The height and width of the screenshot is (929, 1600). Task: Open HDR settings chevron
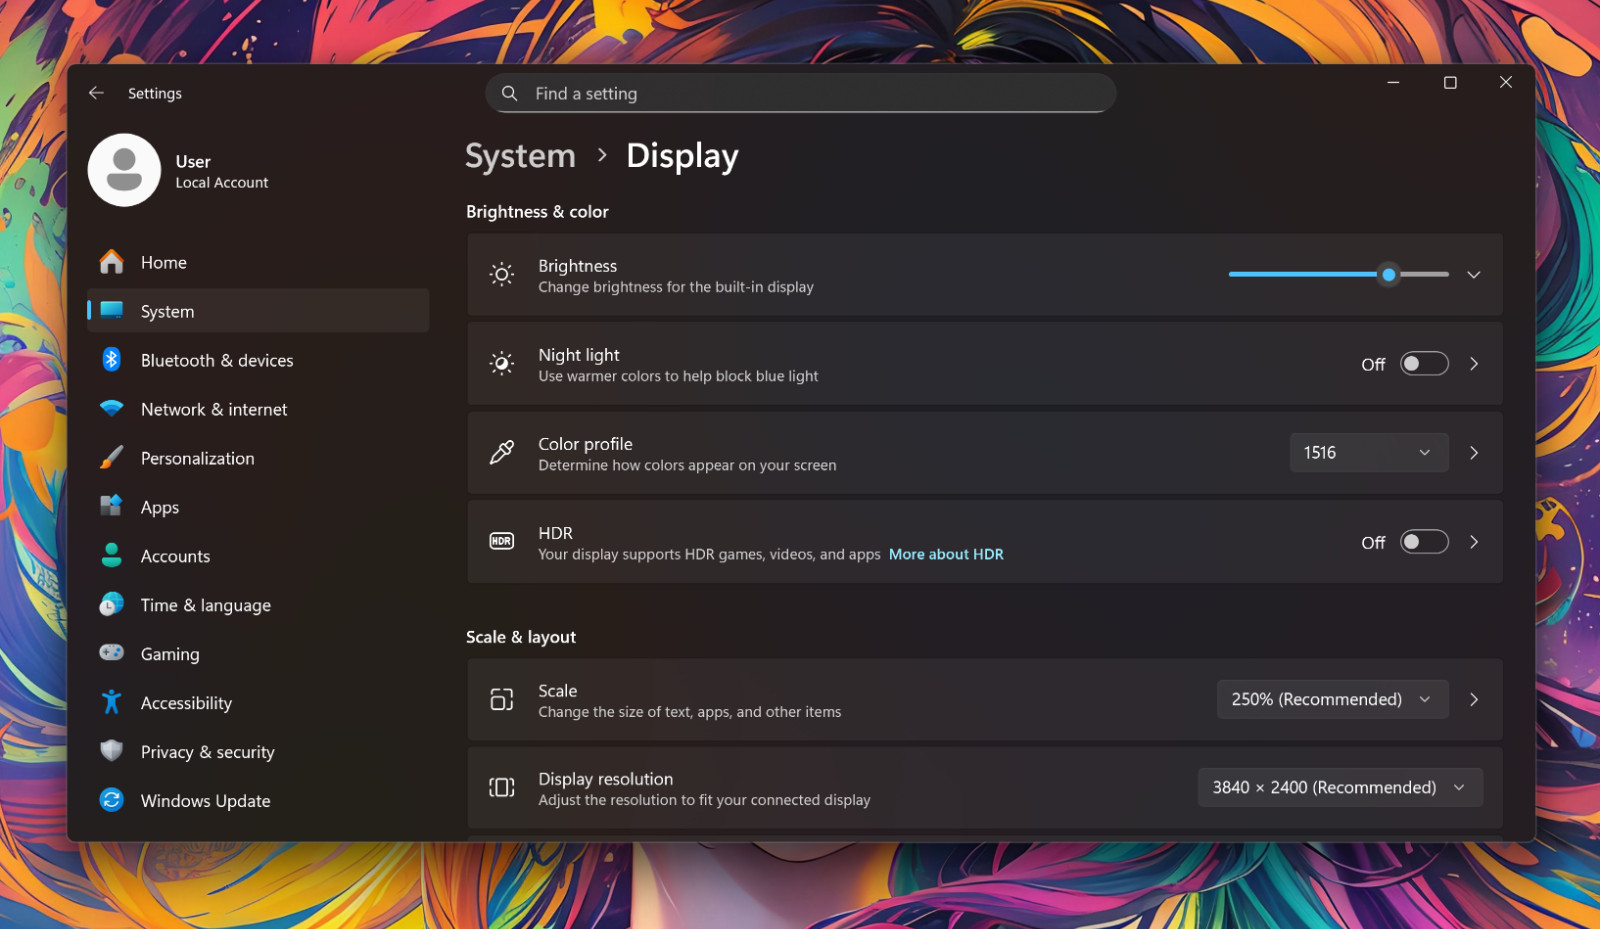1474,542
